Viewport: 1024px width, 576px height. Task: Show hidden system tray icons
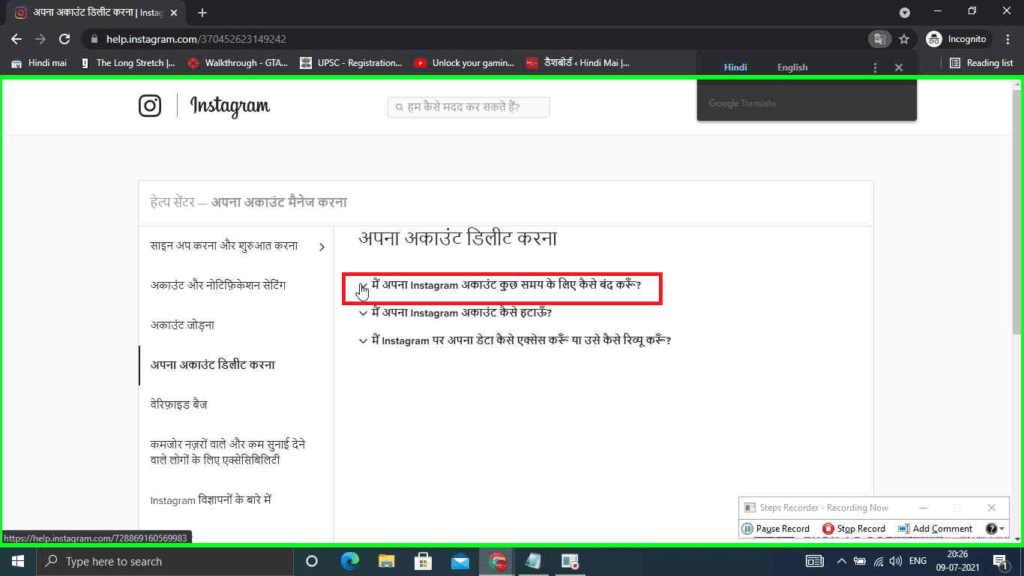tap(841, 561)
